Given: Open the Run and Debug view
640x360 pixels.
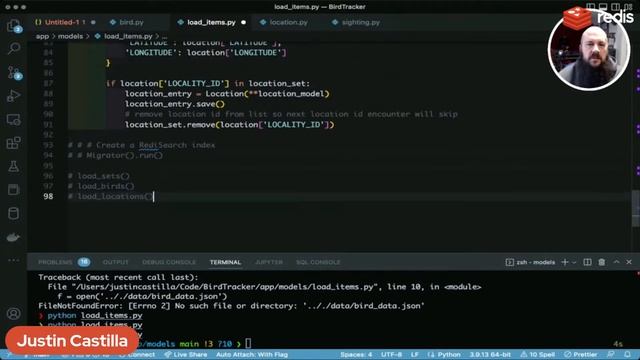Looking at the screenshot, I should click(13, 96).
